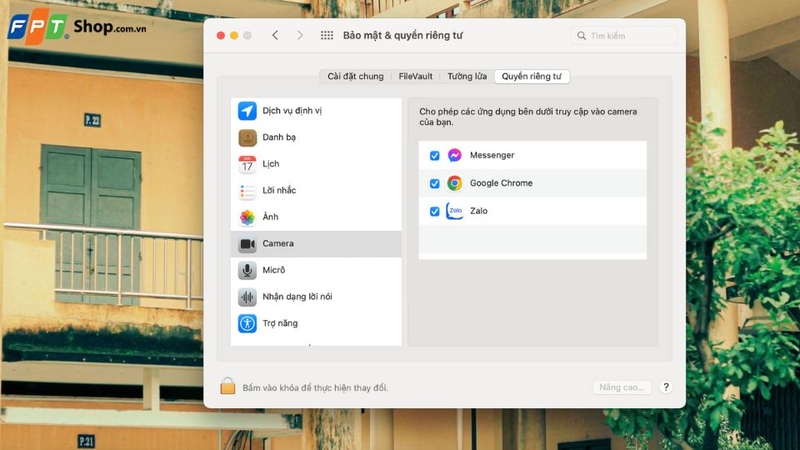The image size is (800, 450).
Task: Click the Tìm kiếm search field
Action: pyautogui.click(x=625, y=36)
